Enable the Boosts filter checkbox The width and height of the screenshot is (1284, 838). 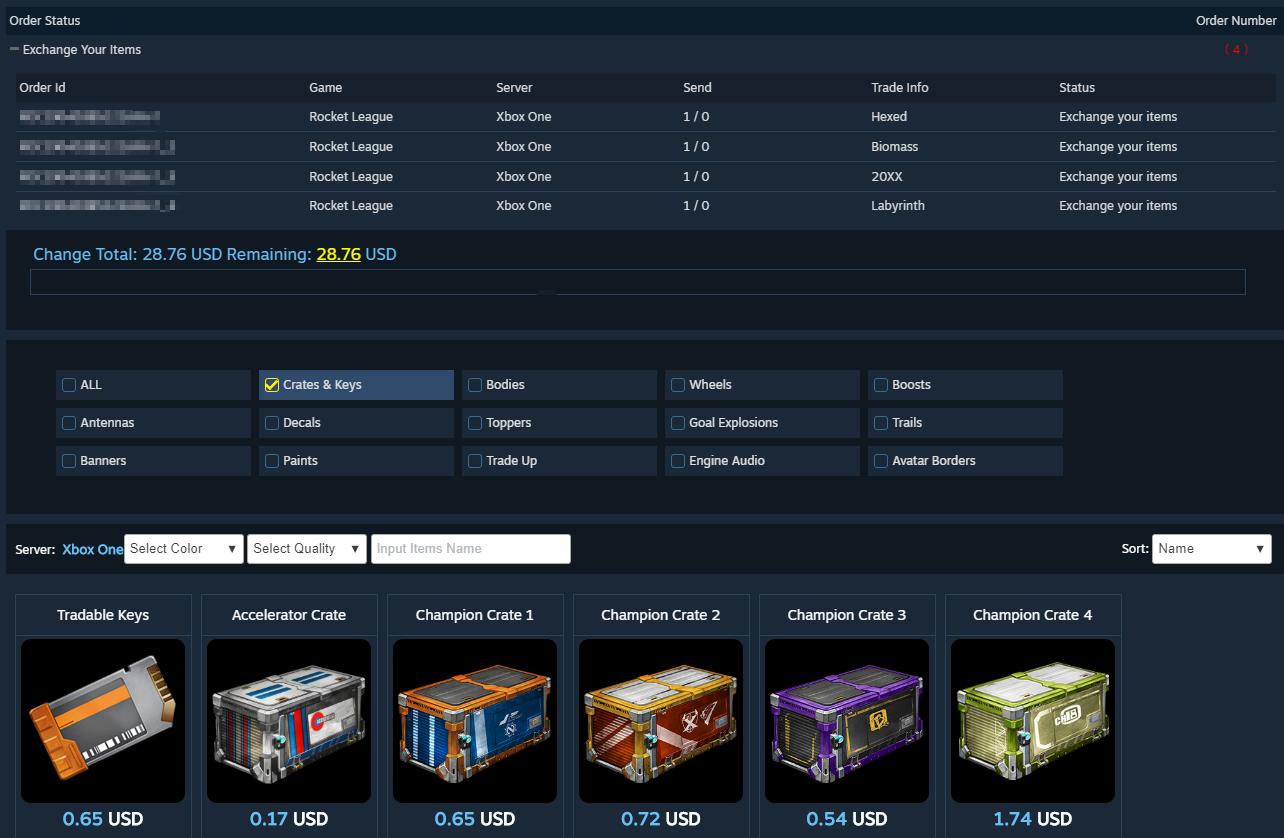881,385
